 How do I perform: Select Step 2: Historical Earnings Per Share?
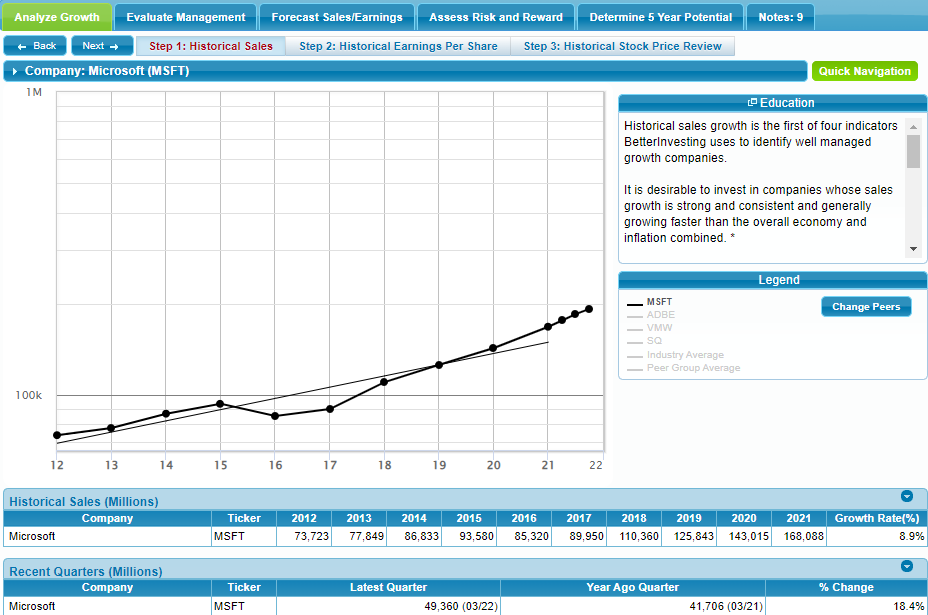tap(398, 46)
